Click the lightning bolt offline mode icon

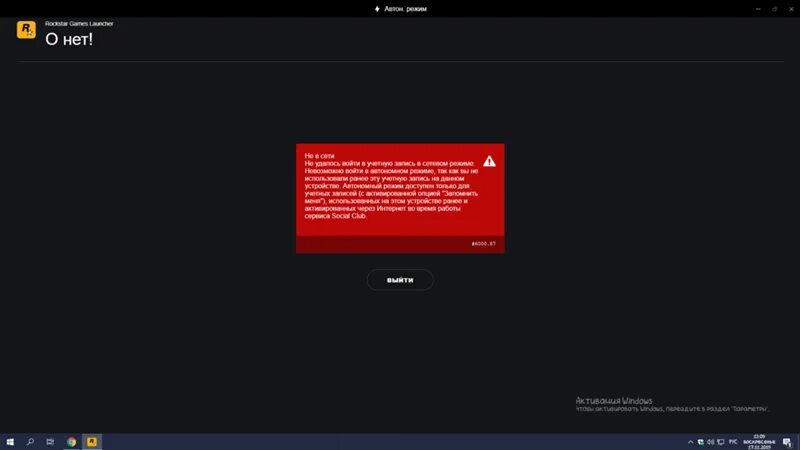pos(377,9)
